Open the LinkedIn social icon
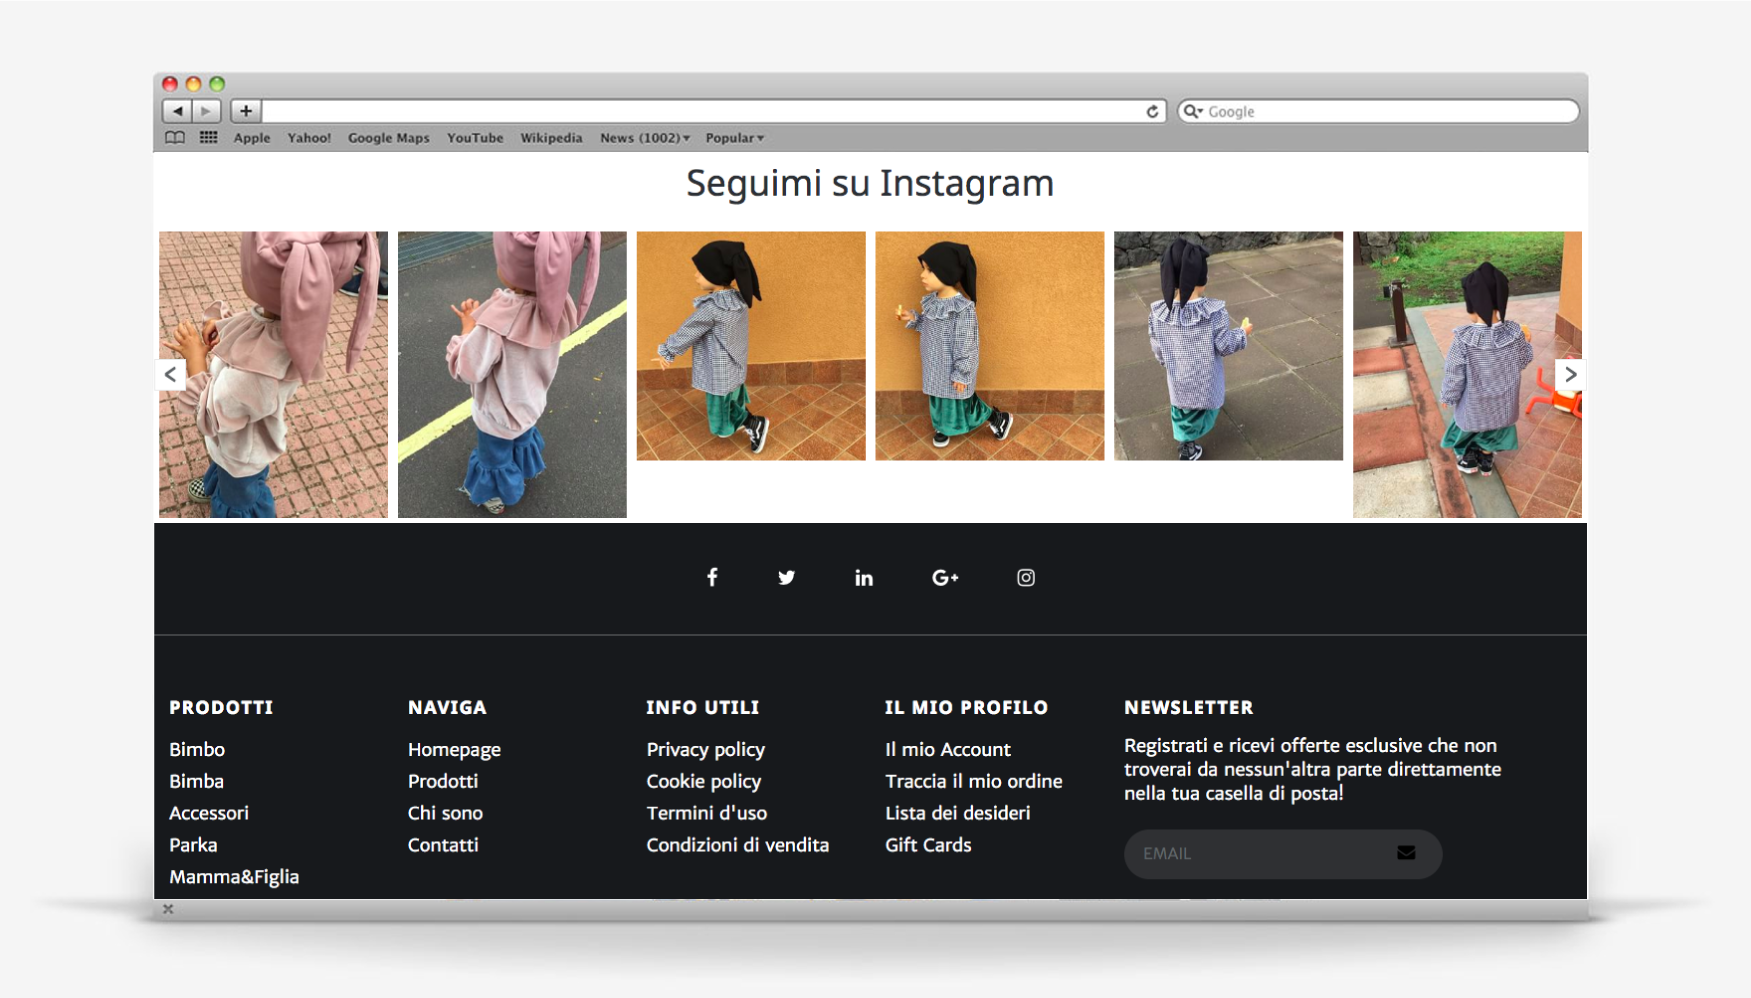This screenshot has height=998, width=1751. pyautogui.click(x=864, y=577)
